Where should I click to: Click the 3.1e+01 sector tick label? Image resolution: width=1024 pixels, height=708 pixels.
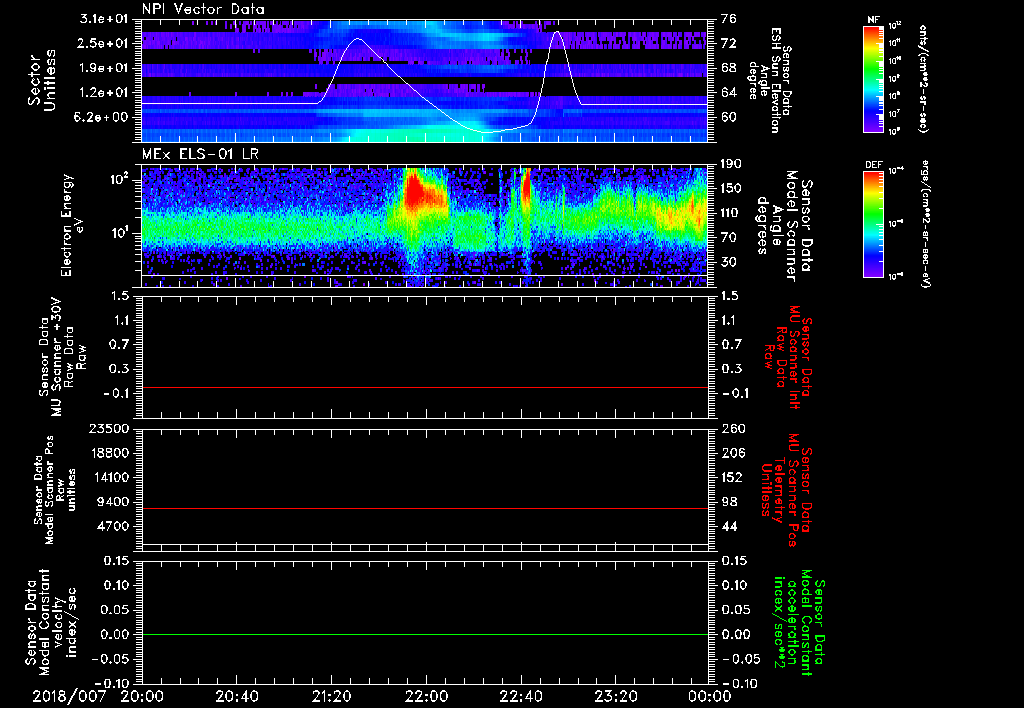[x=104, y=19]
